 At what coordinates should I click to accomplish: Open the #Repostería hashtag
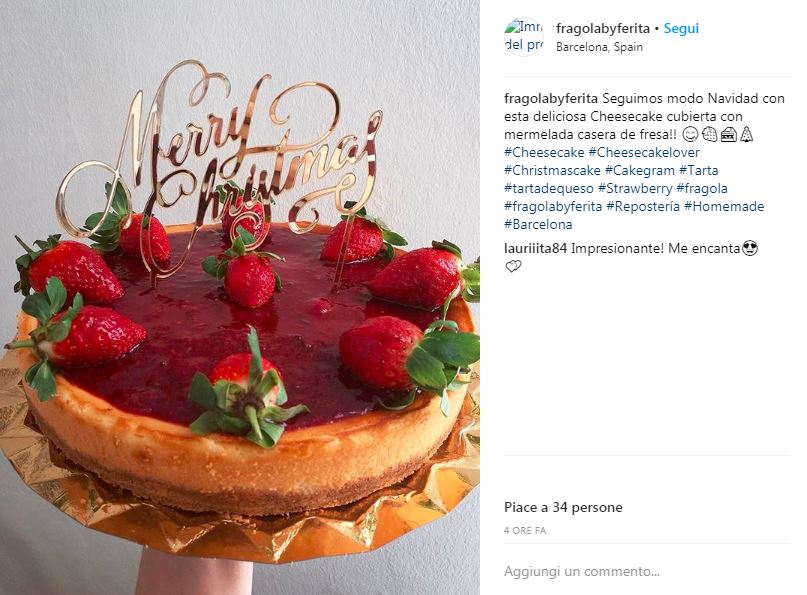(643, 206)
